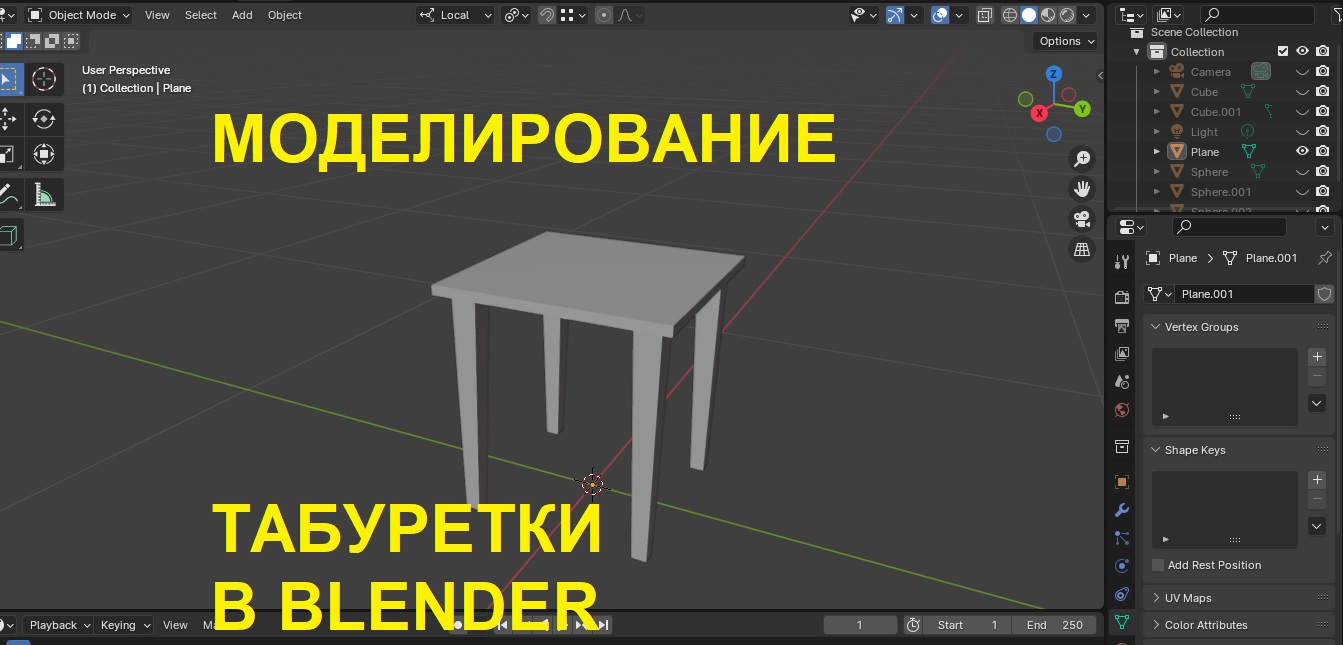The width and height of the screenshot is (1343, 645).
Task: Activate the Cursor tool
Action: [44, 79]
